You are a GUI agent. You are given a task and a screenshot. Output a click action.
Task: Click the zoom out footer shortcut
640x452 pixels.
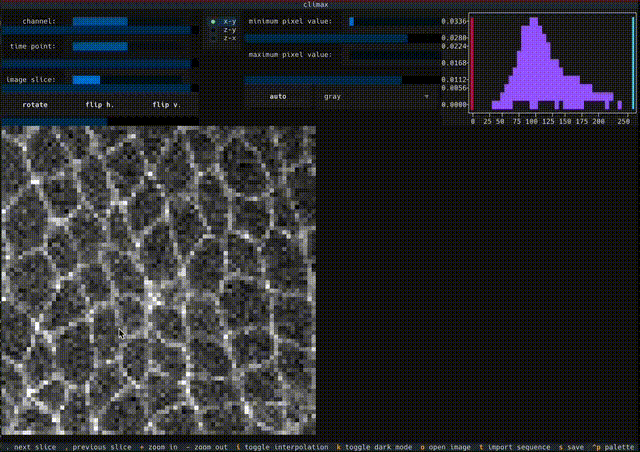point(207,447)
